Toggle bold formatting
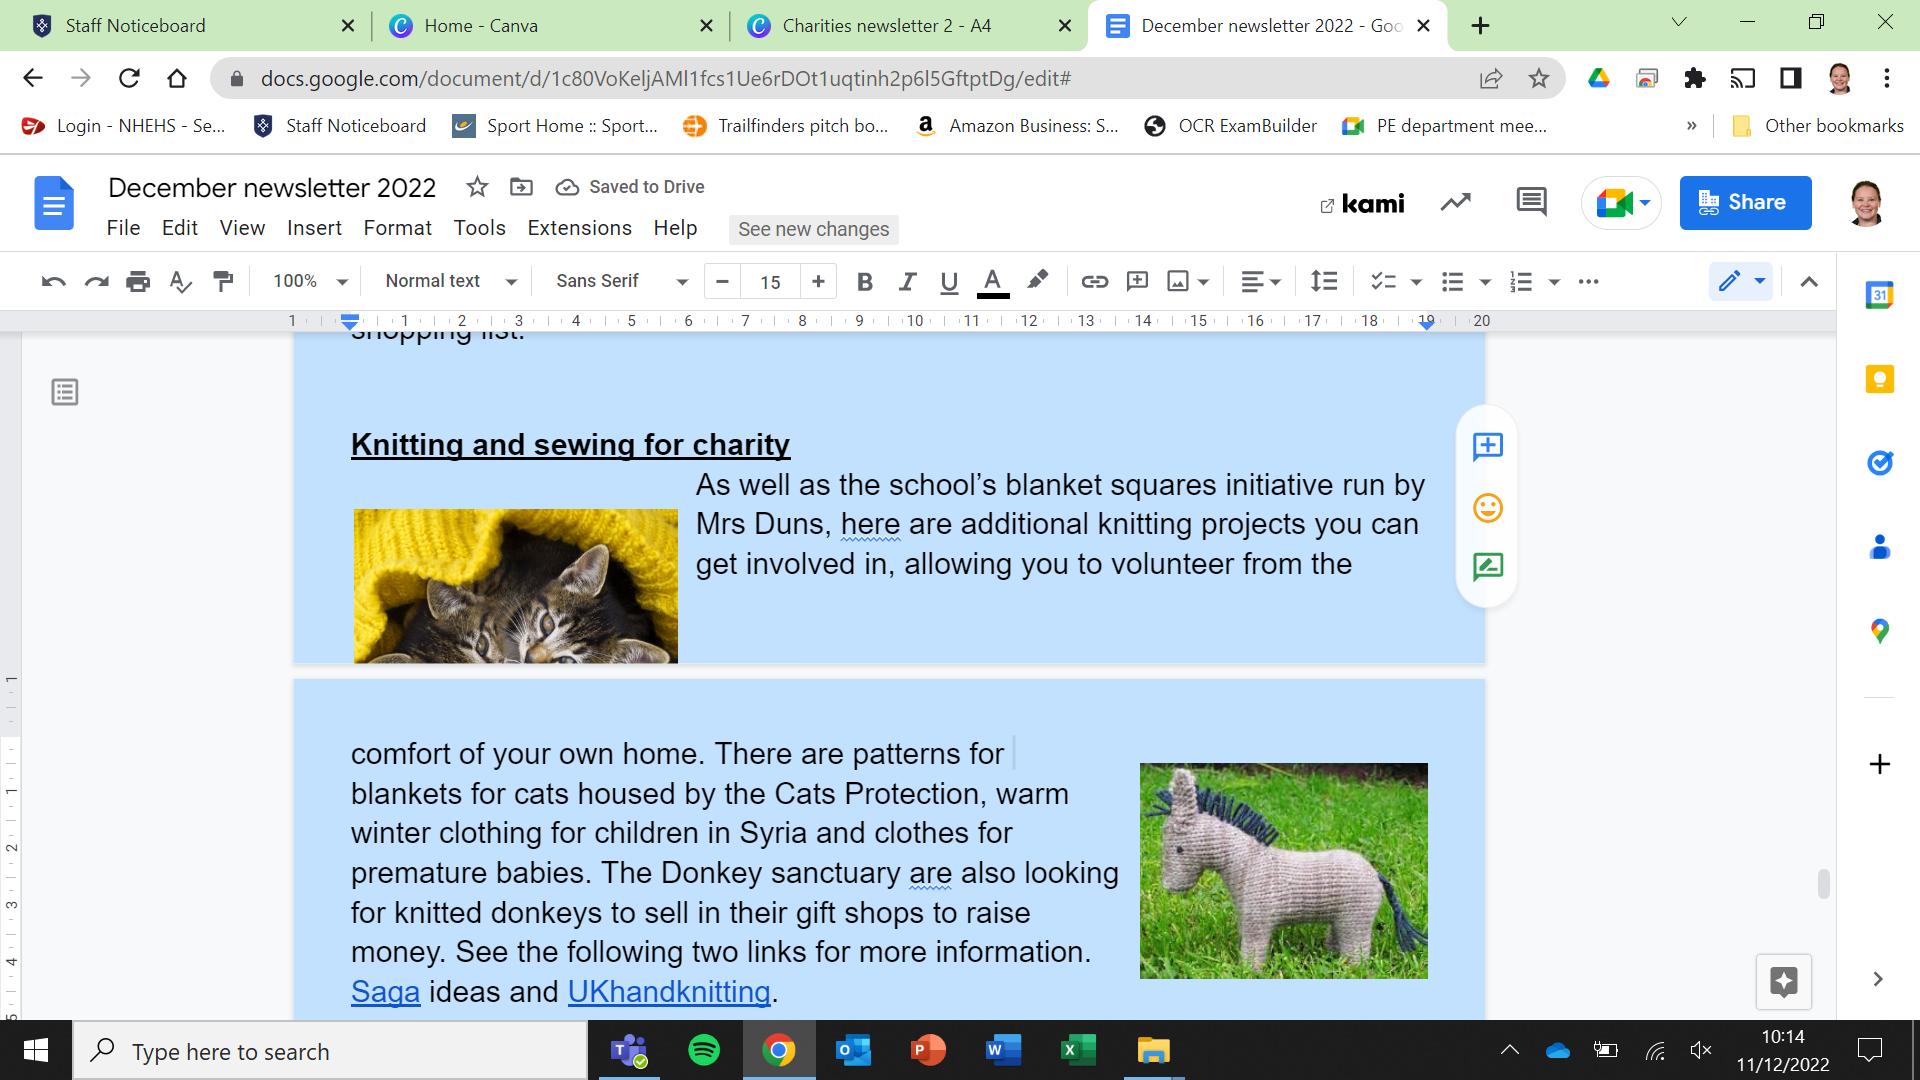This screenshot has width=1920, height=1080. pyautogui.click(x=865, y=282)
